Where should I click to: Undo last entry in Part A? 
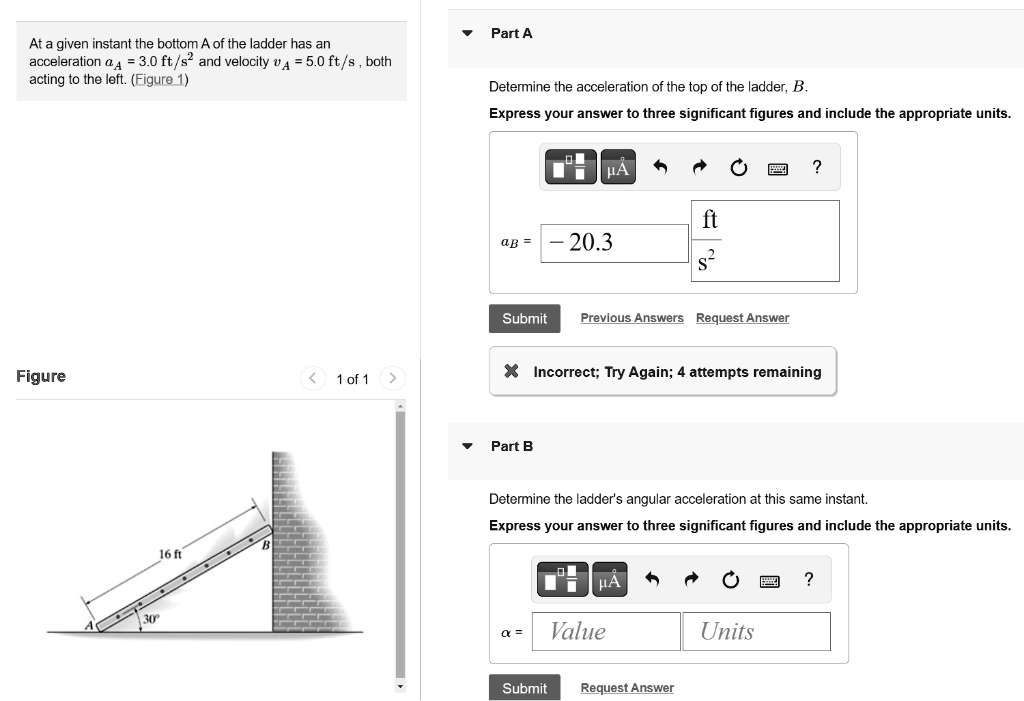[660, 168]
